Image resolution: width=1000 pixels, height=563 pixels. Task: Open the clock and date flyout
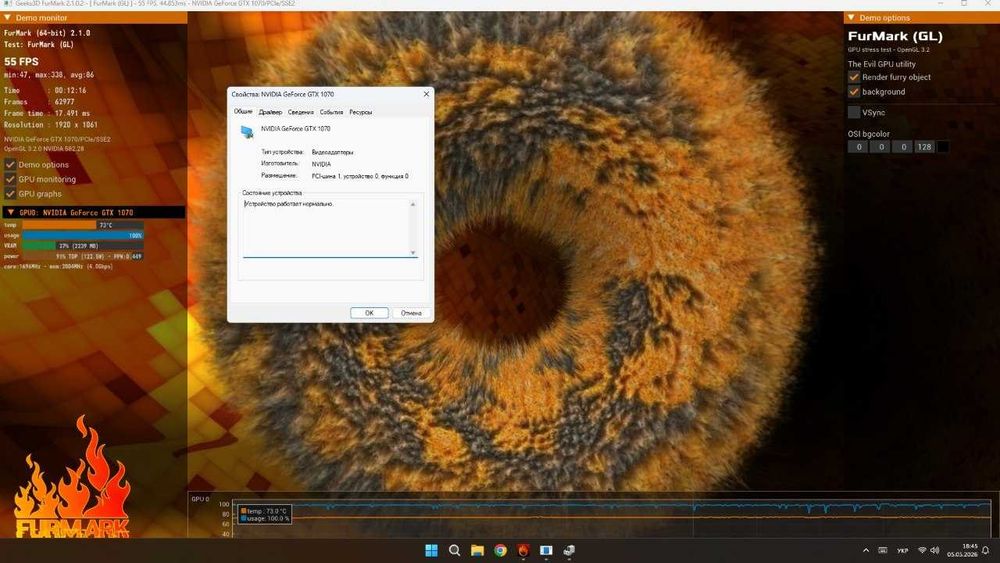(x=963, y=550)
